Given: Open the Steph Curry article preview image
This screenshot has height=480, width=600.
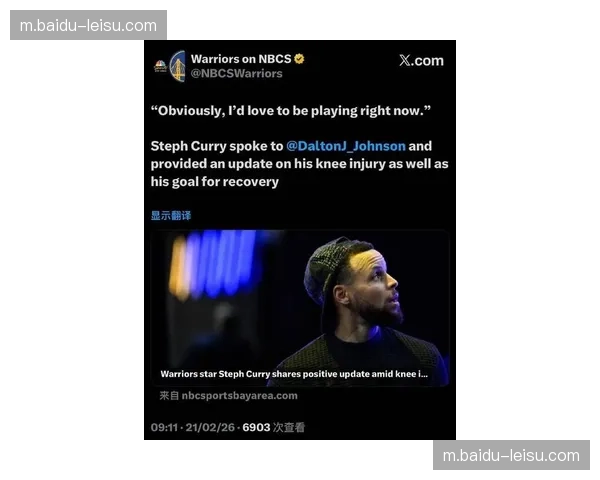Looking at the screenshot, I should [x=300, y=308].
